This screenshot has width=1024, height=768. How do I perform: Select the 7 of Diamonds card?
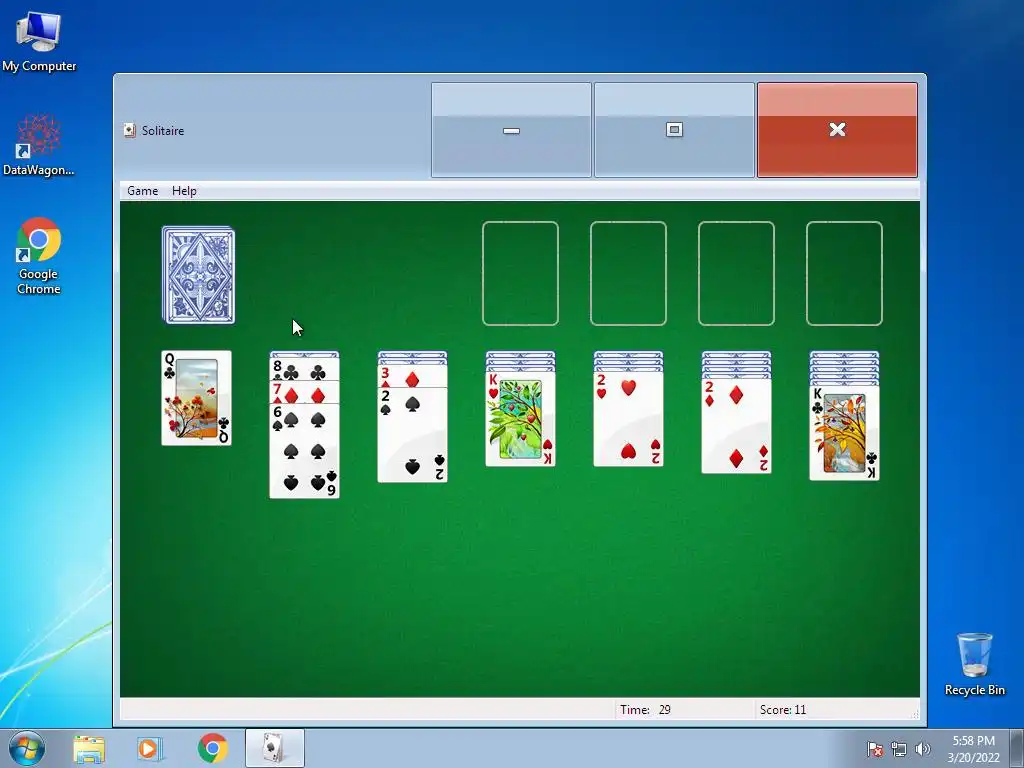[304, 394]
